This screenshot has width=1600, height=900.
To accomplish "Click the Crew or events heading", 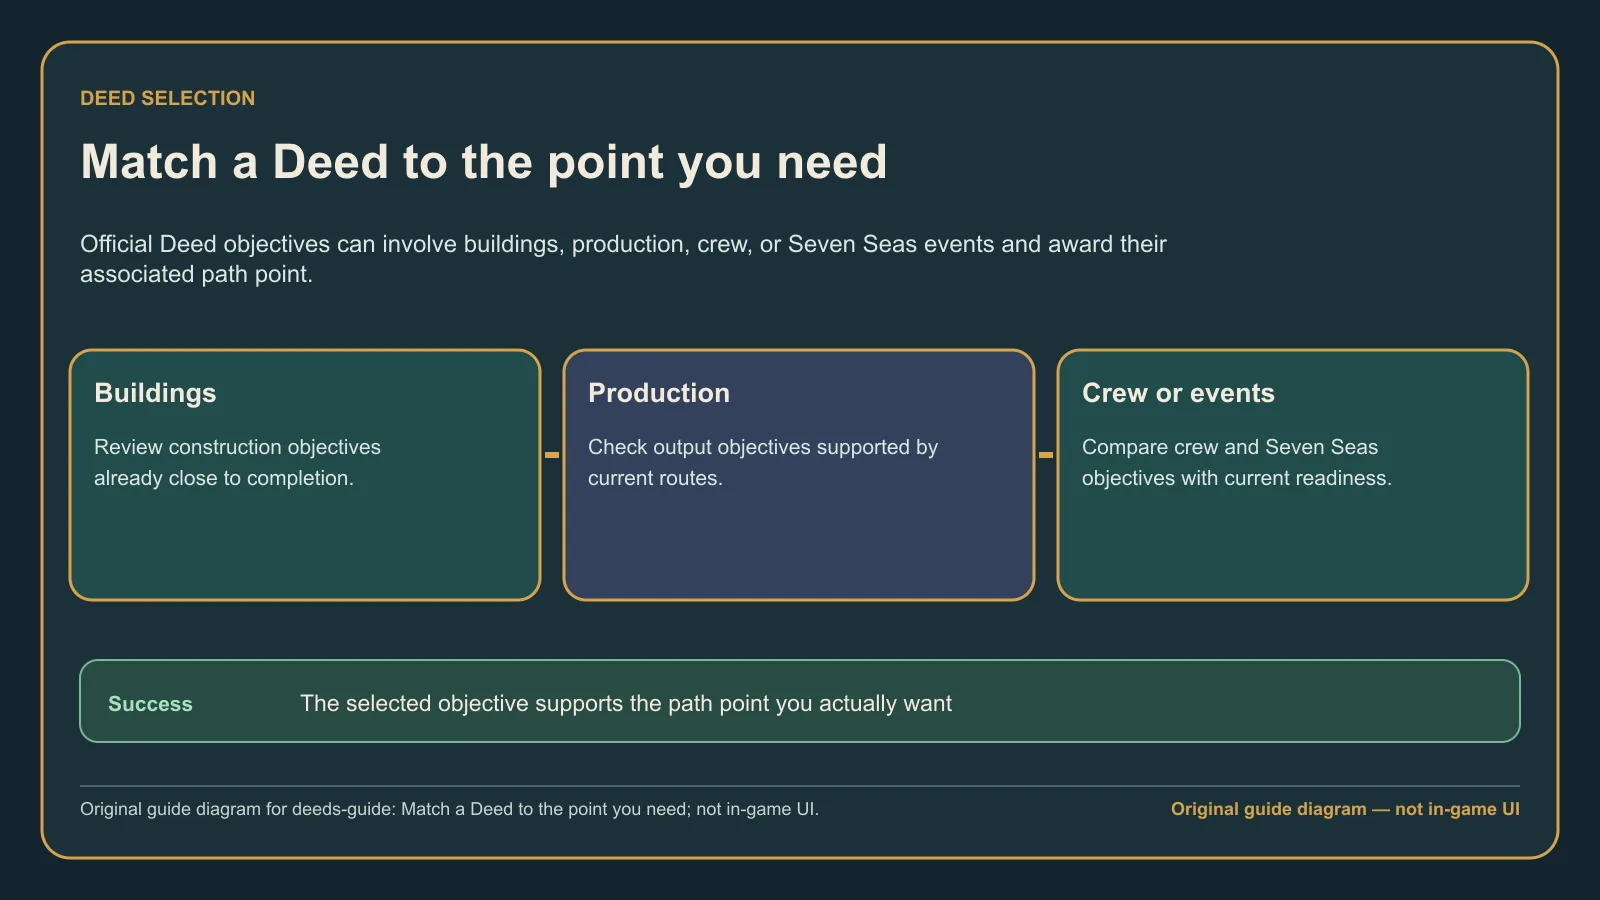I will (1178, 393).
